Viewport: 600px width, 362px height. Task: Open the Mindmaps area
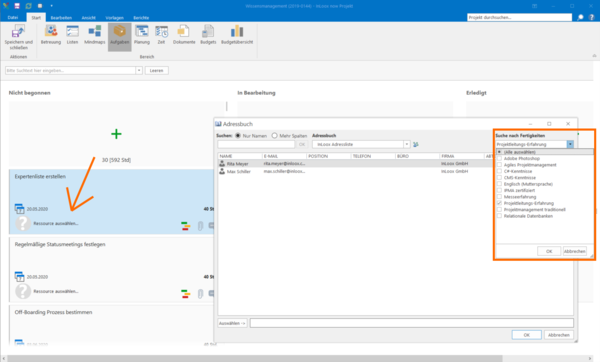95,35
